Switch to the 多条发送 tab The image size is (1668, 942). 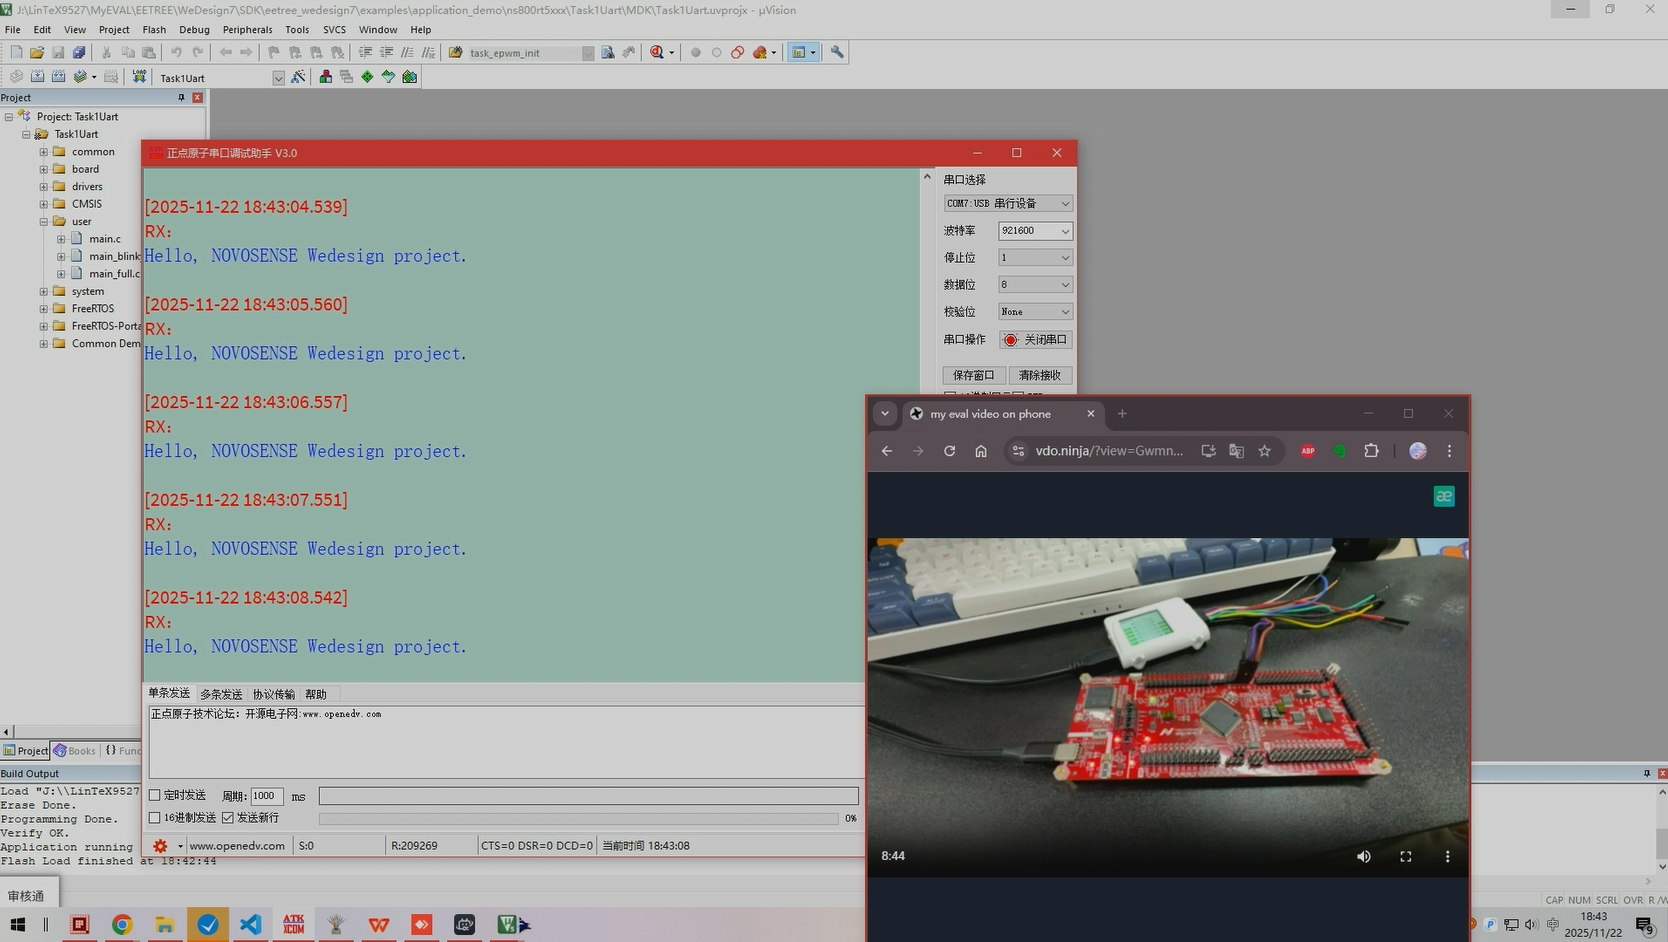point(221,694)
